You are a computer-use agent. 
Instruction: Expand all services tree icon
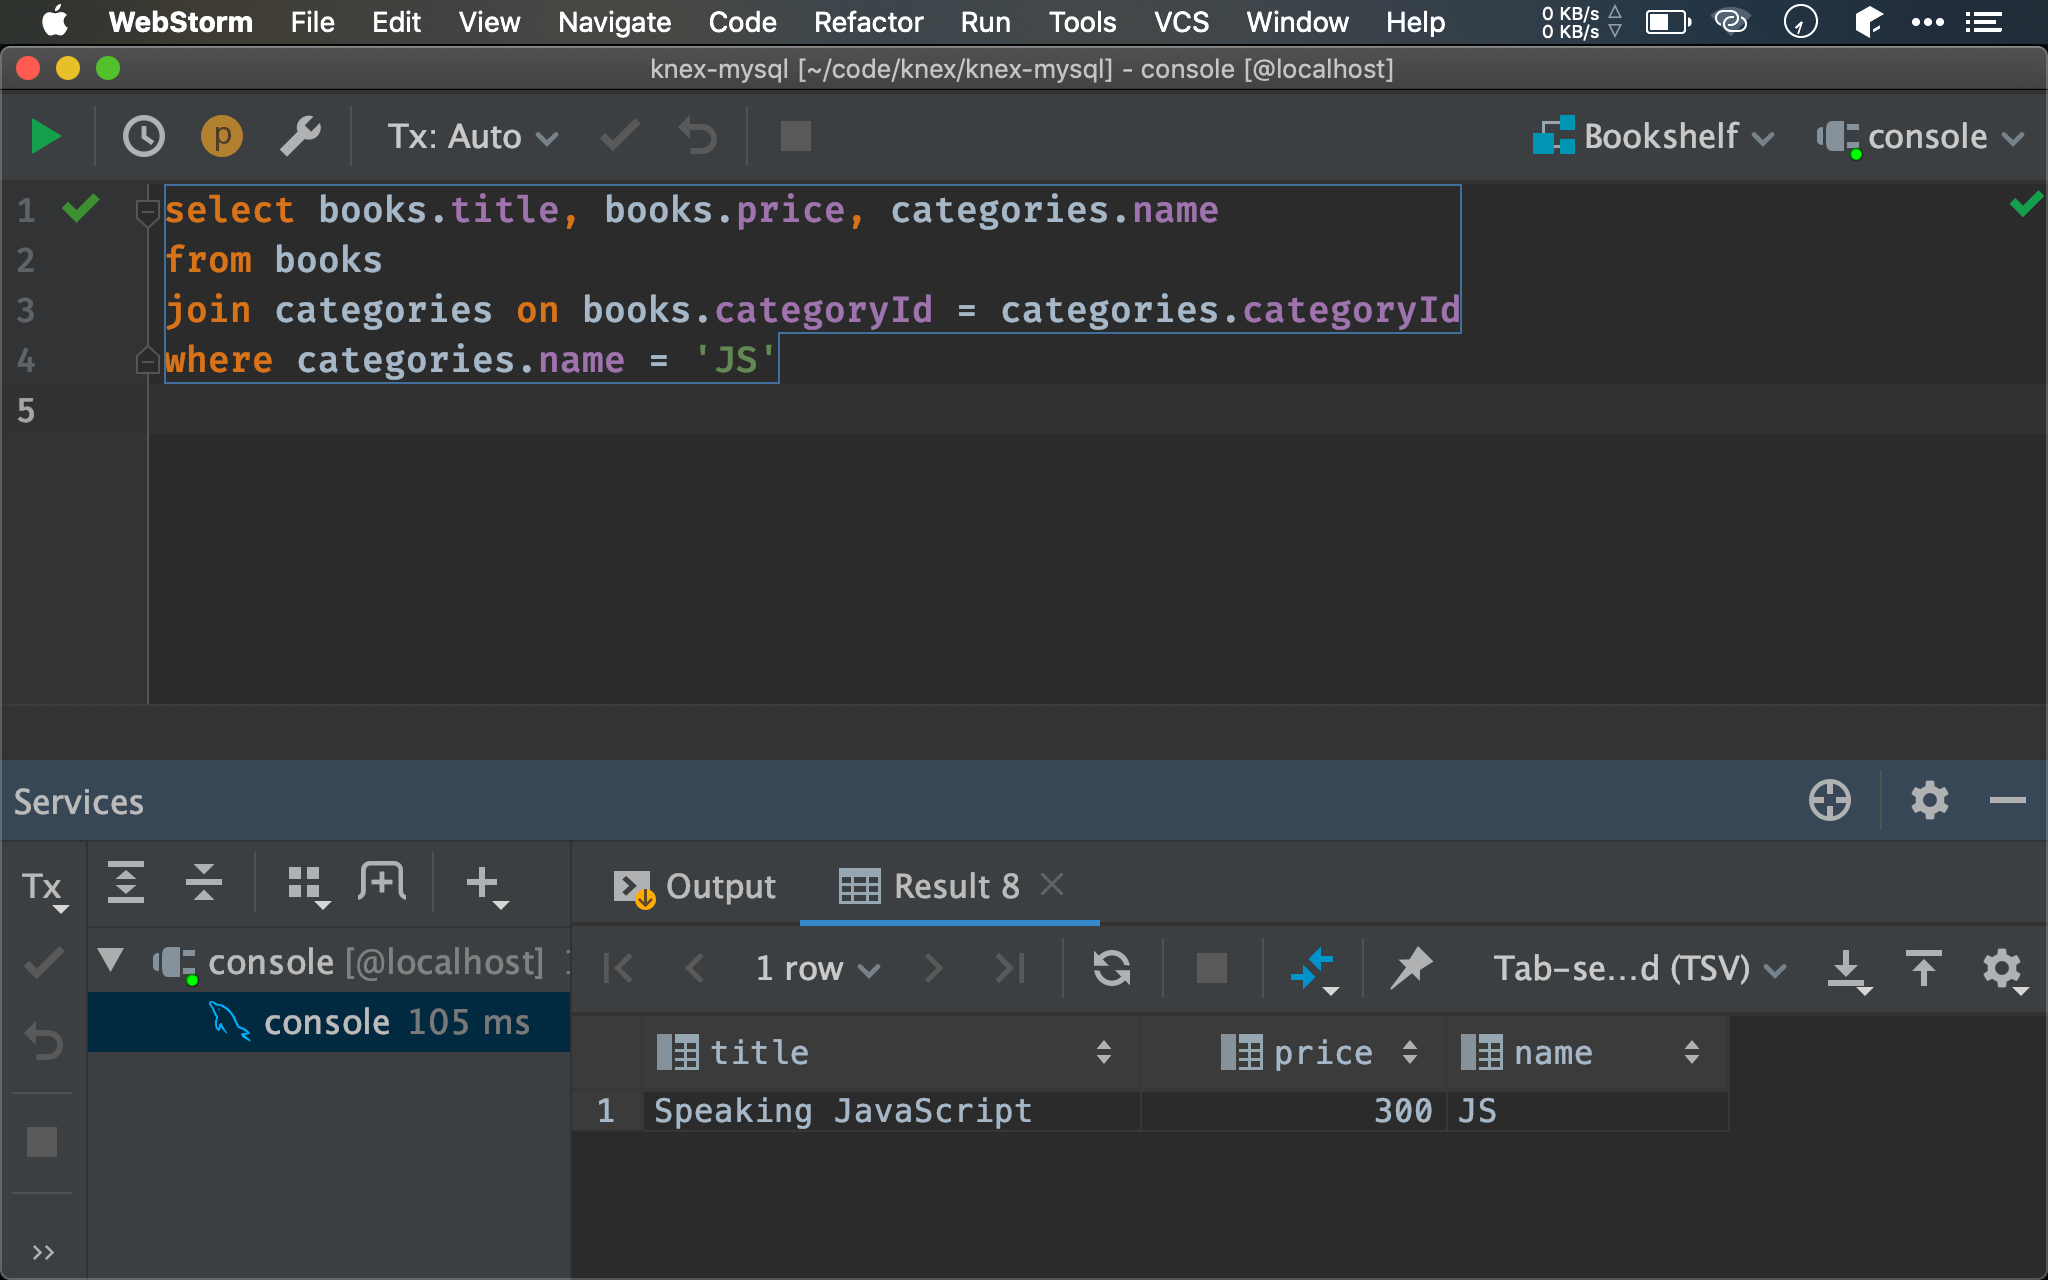click(126, 883)
